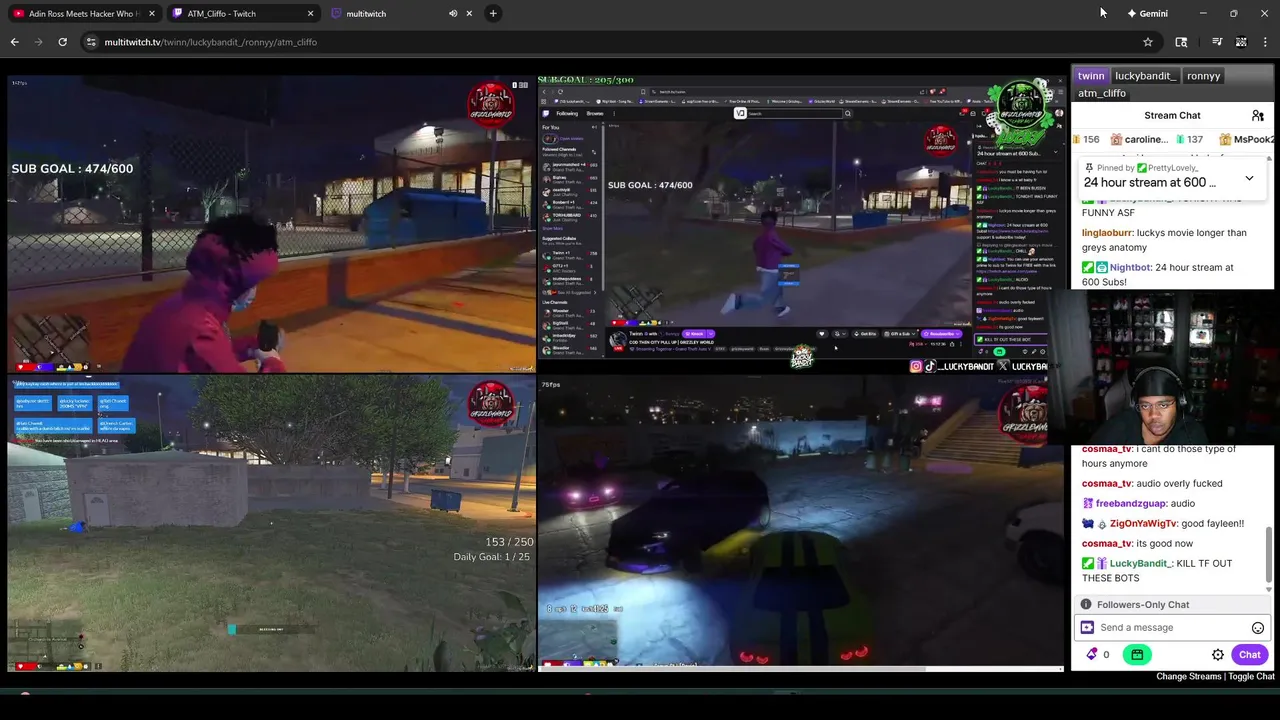This screenshot has height=720, width=1280.
Task: Open the message effects icon in chat box
Action: tap(1087, 628)
